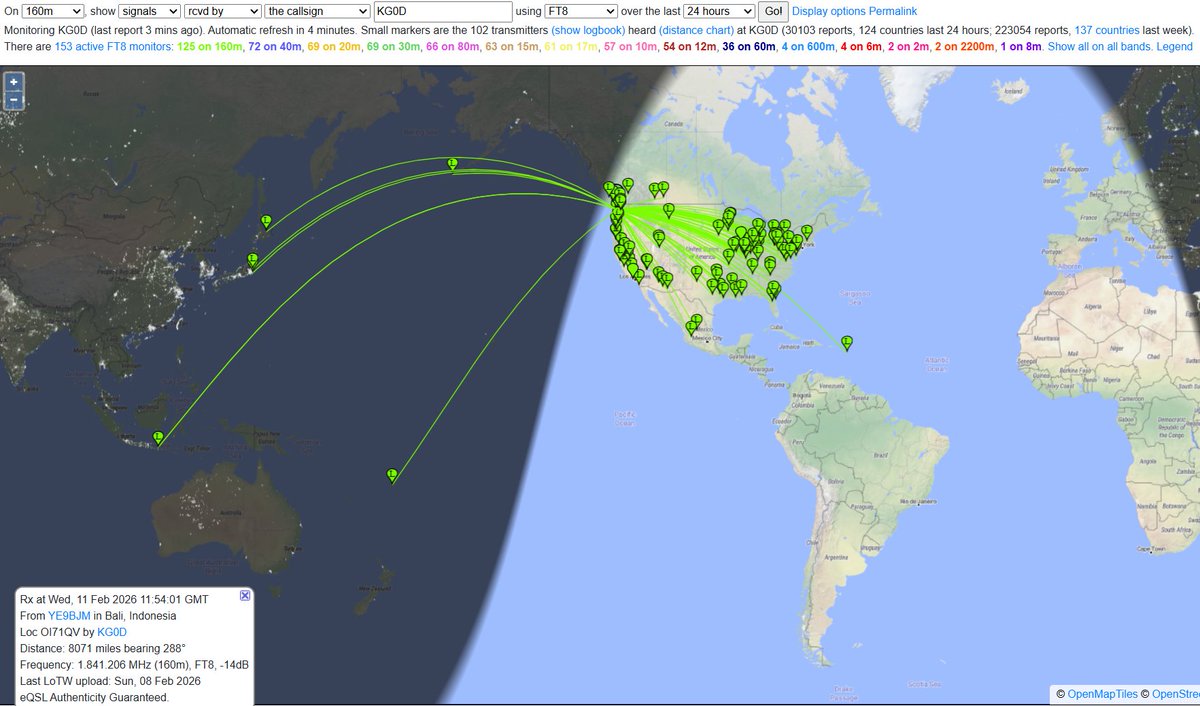
Task: Select the '4 on 6m' band link
Action: click(861, 47)
